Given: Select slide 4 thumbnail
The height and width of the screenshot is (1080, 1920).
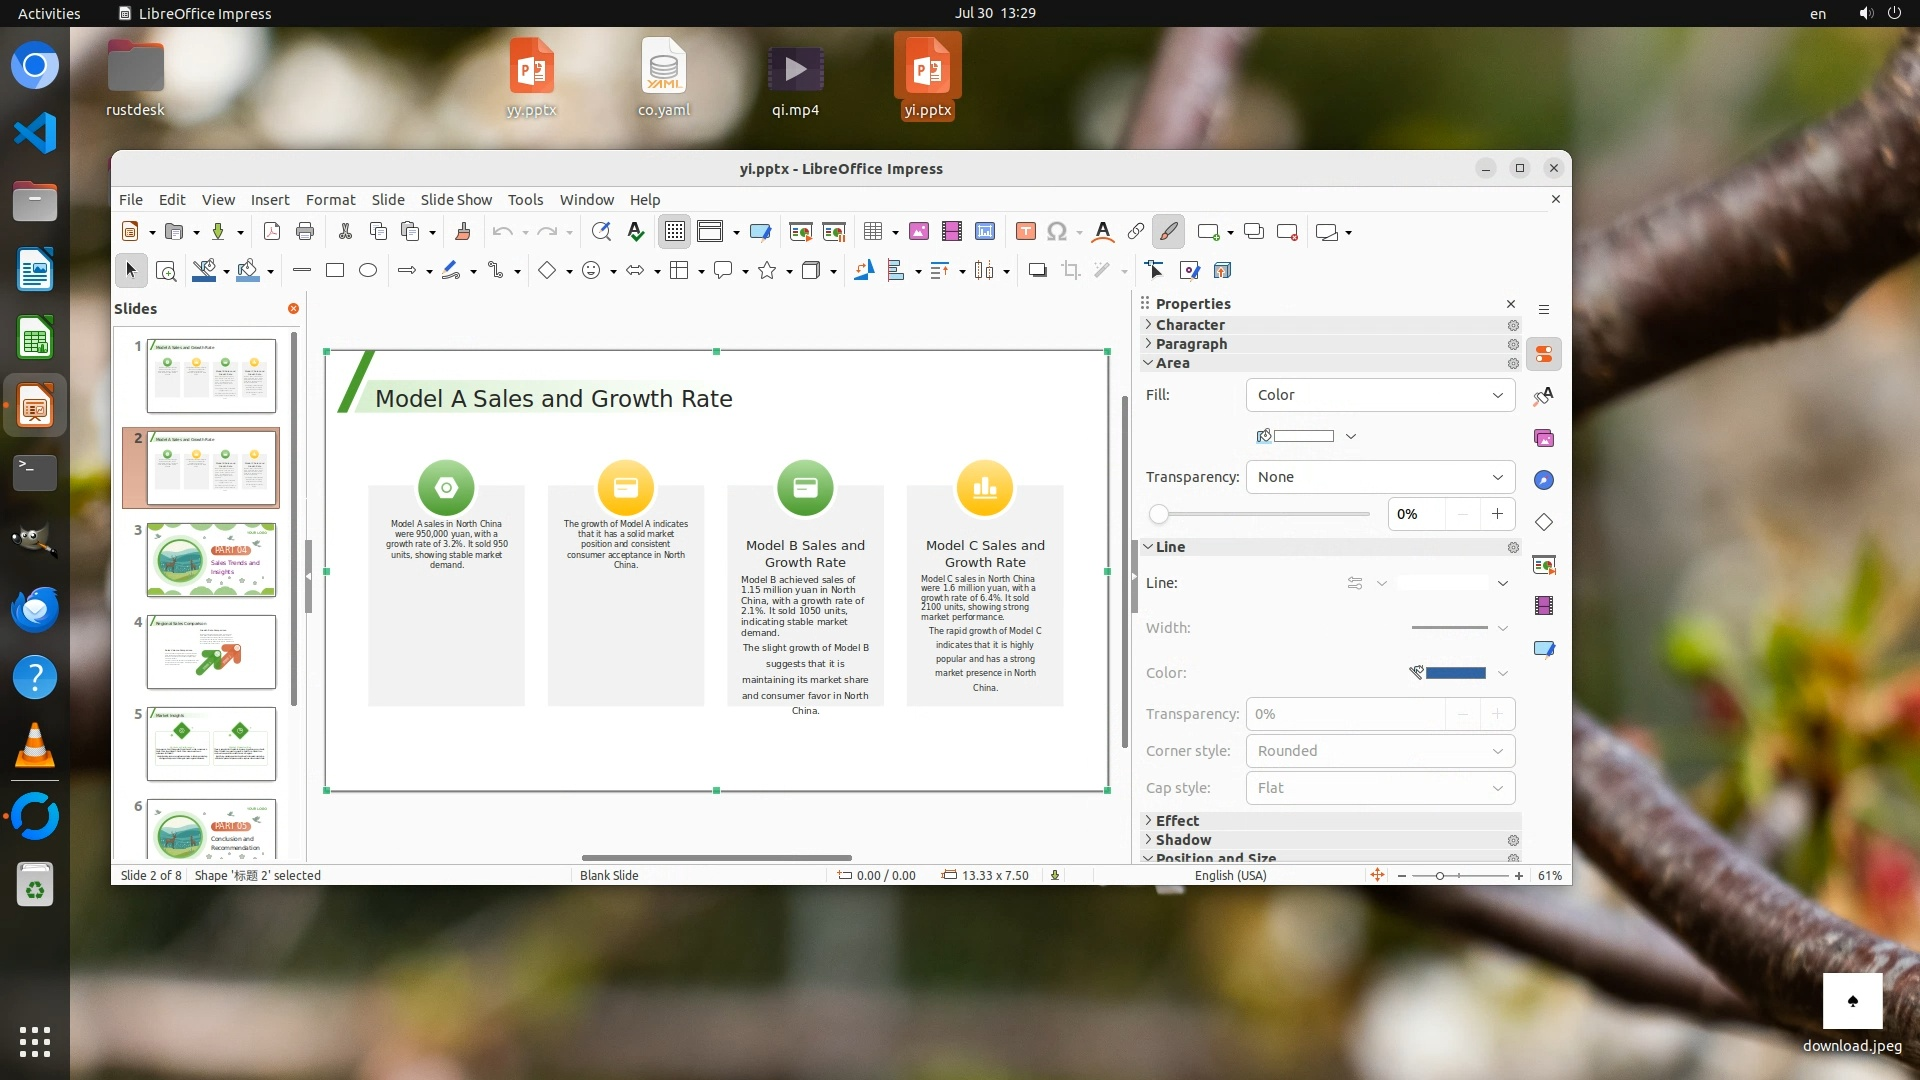Looking at the screenshot, I should [x=211, y=652].
